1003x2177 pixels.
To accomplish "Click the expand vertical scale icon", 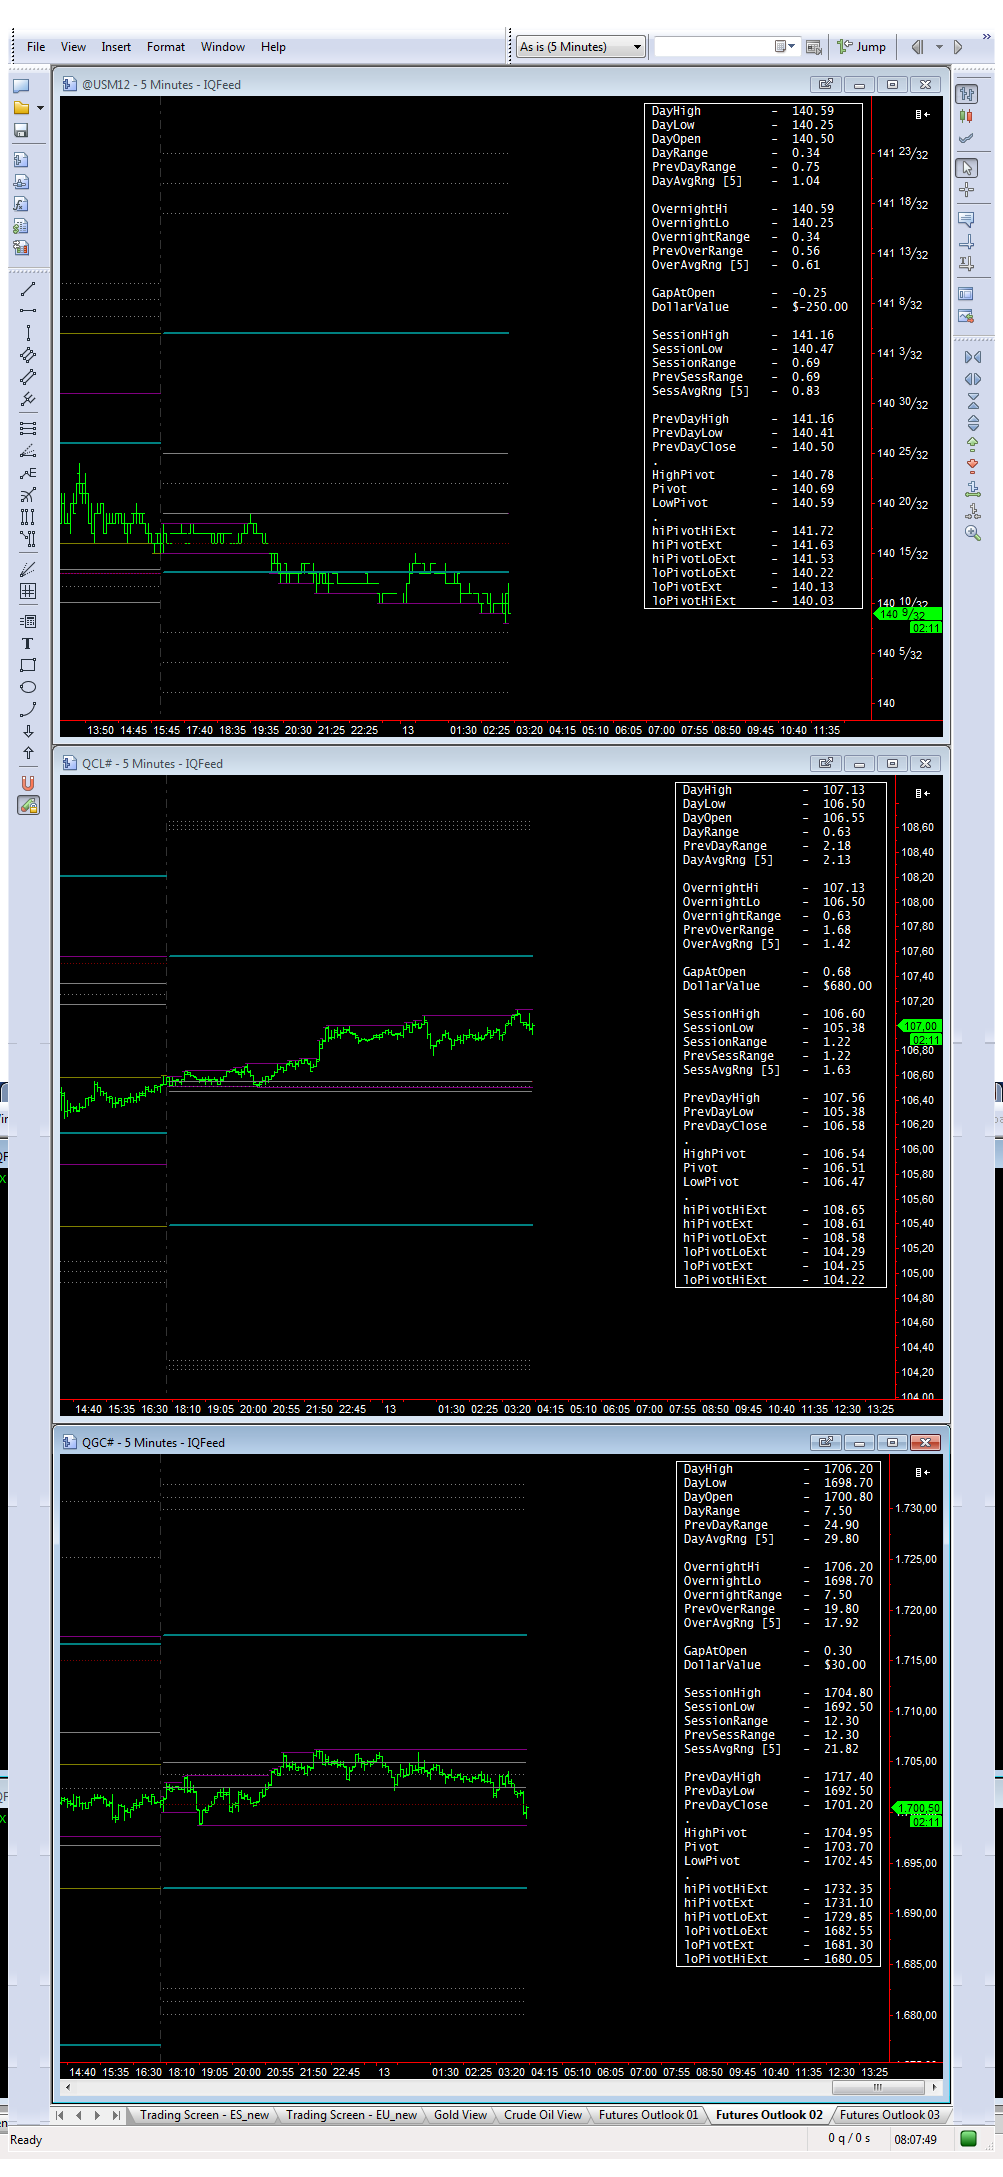I will [x=973, y=423].
